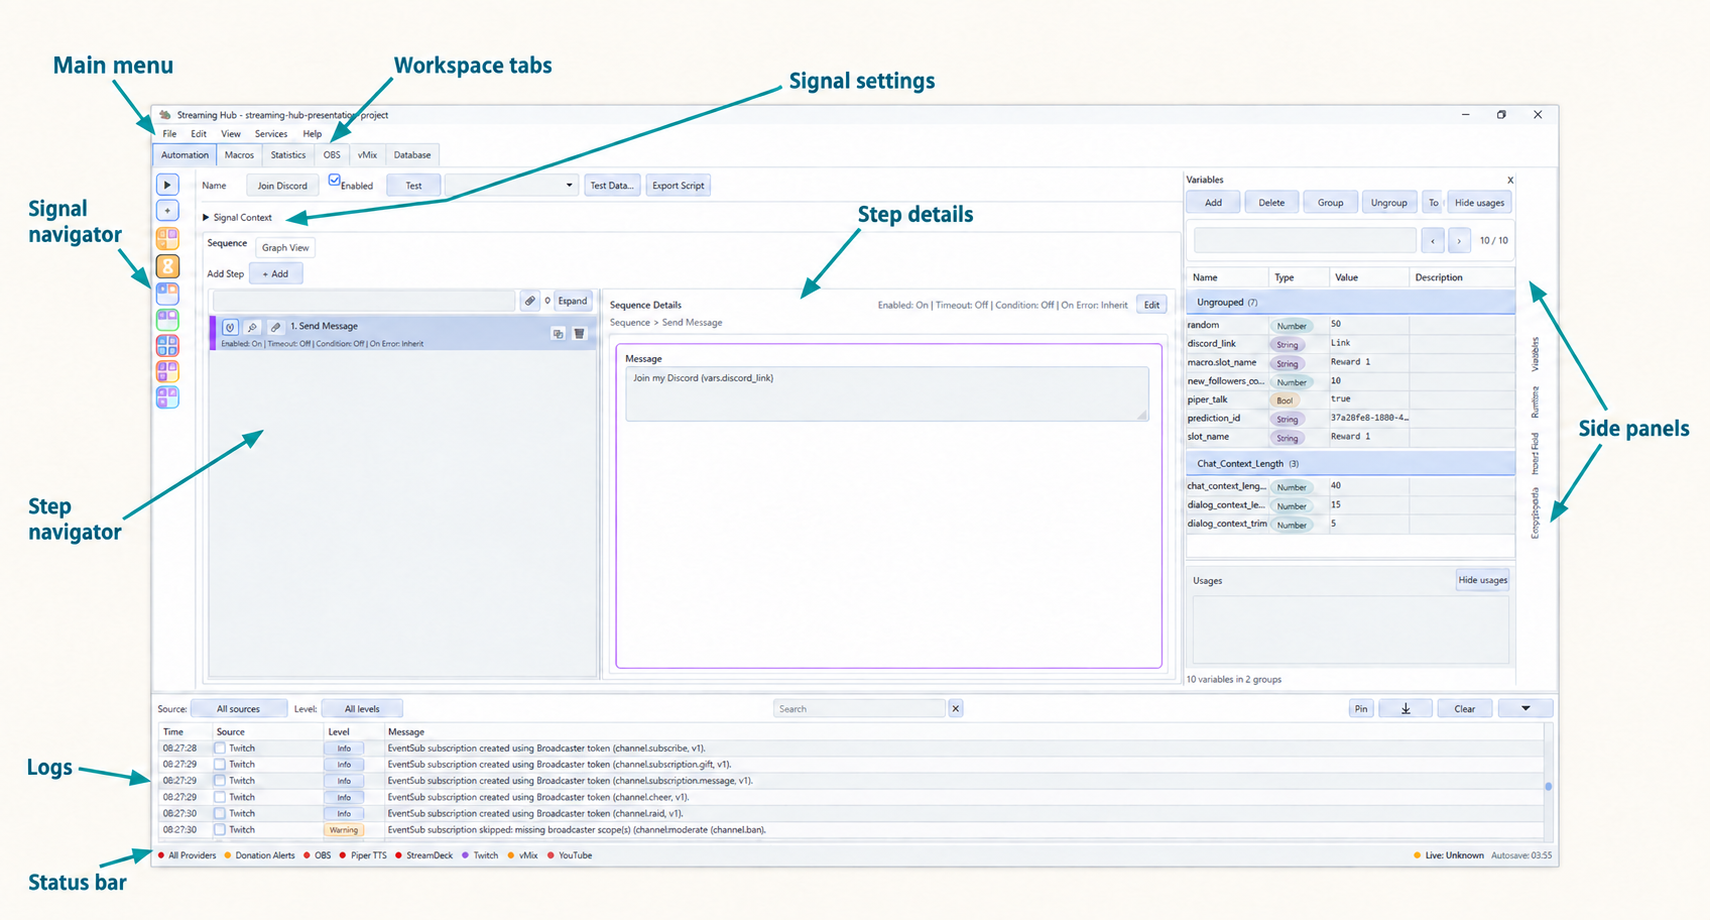This screenshot has height=920, width=1710.
Task: Toggle the Enabled checkbox for the signal
Action: (x=335, y=181)
